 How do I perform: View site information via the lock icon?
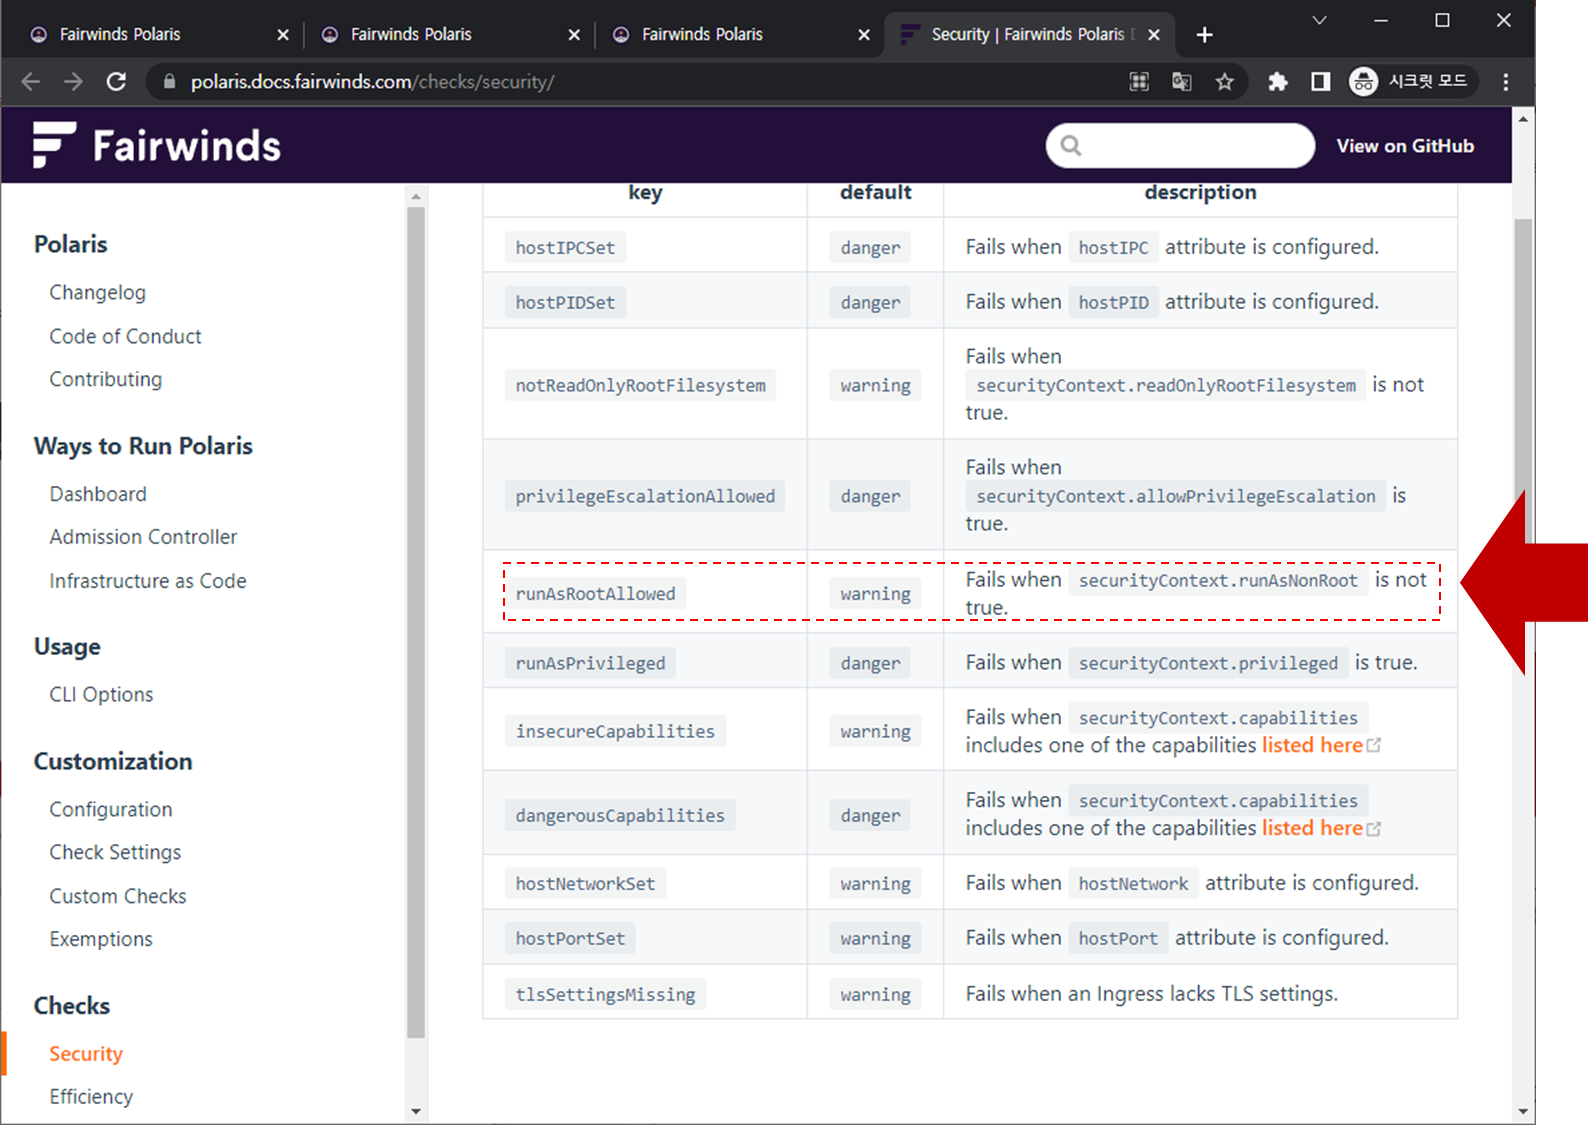click(169, 82)
